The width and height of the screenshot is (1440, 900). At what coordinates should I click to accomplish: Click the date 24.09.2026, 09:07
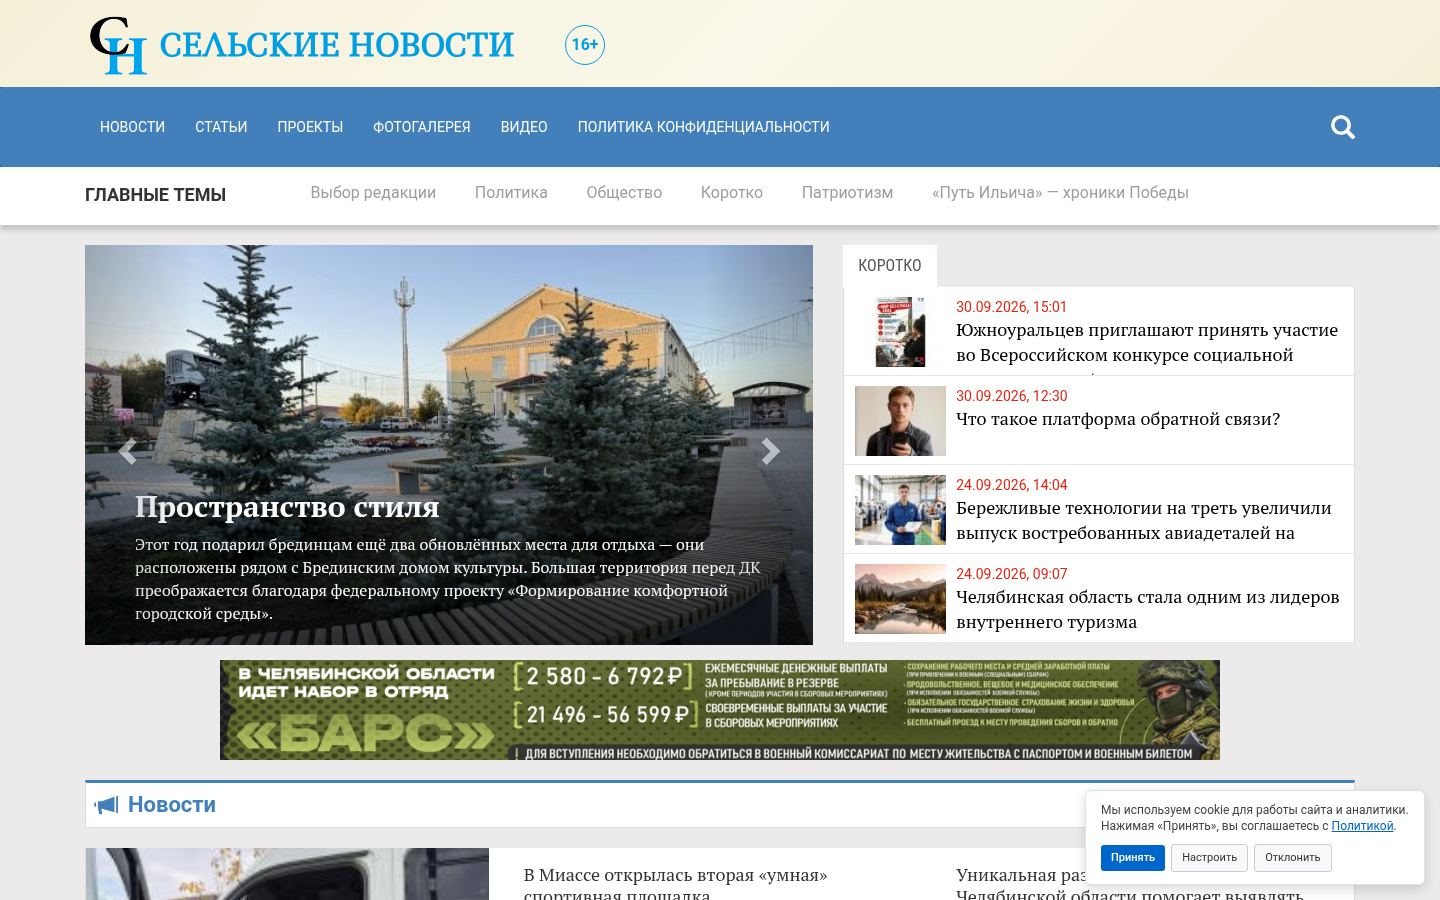[1011, 574]
